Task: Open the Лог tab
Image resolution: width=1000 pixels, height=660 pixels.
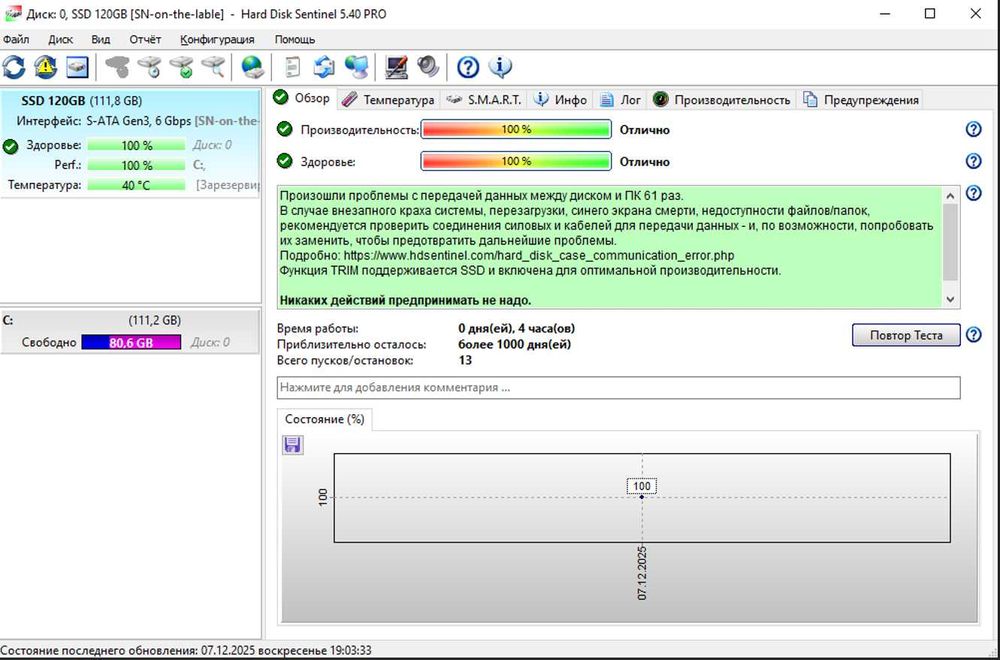Action: 621,99
